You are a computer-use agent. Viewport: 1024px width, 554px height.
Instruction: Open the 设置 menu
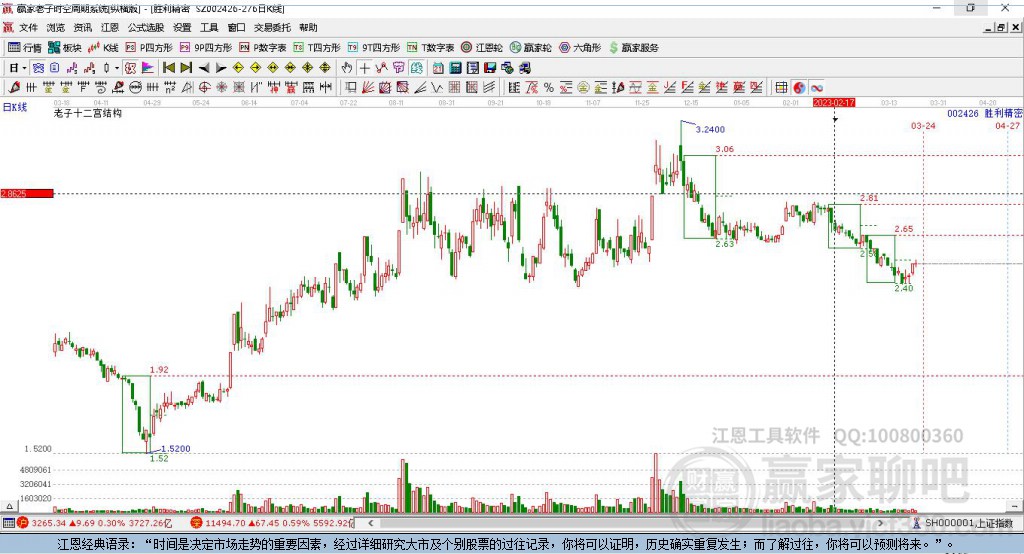tap(182, 27)
